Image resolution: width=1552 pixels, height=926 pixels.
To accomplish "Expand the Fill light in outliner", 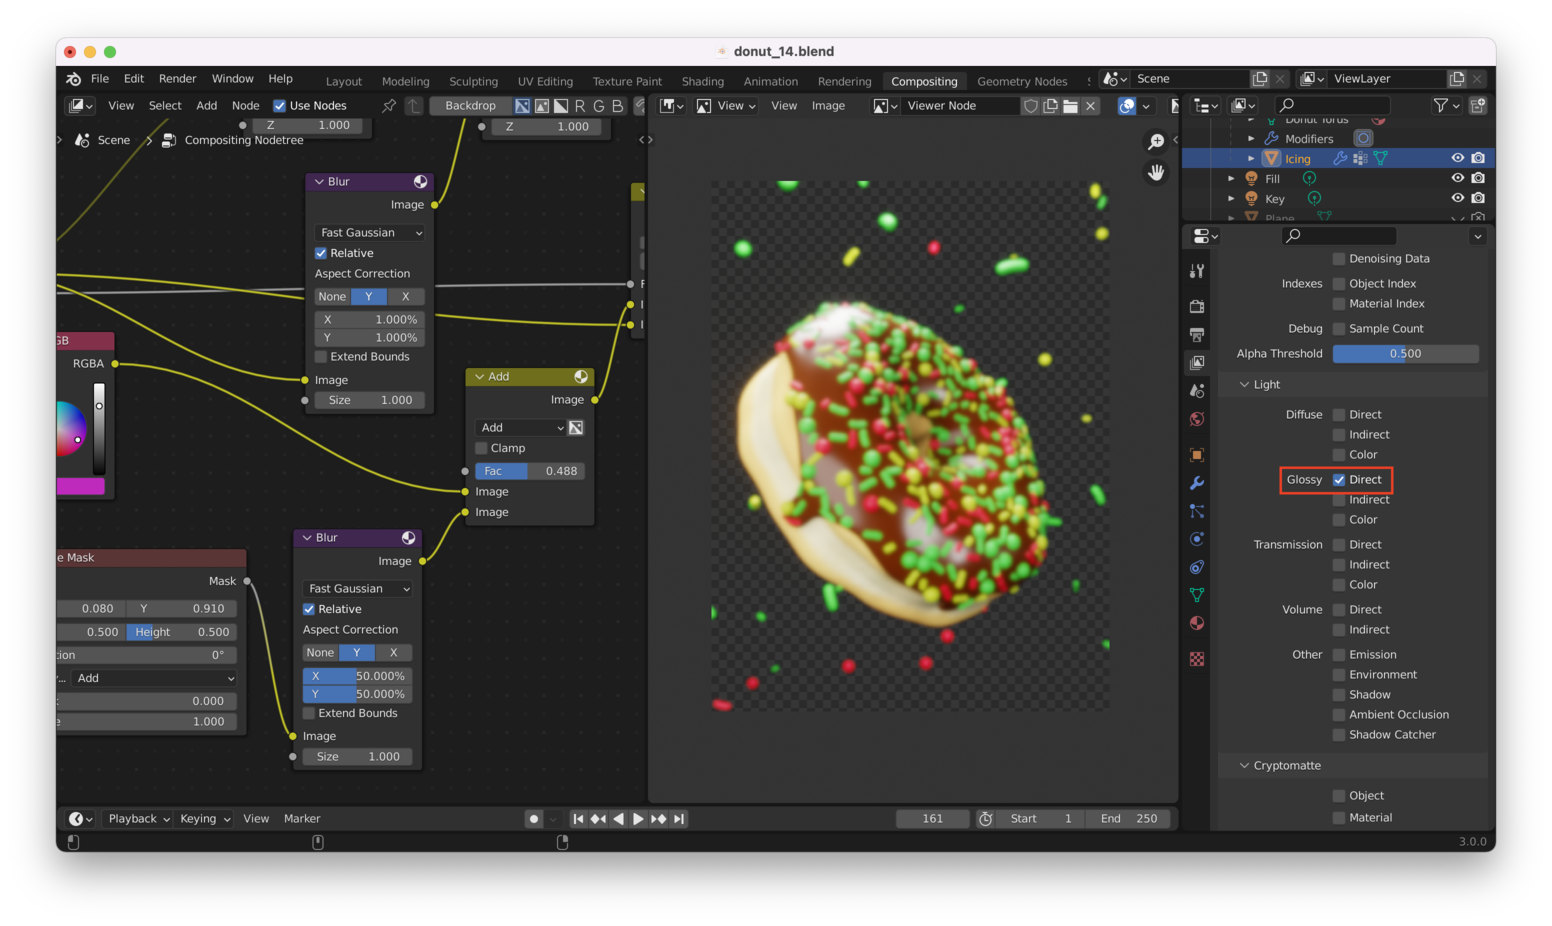I will point(1231,179).
